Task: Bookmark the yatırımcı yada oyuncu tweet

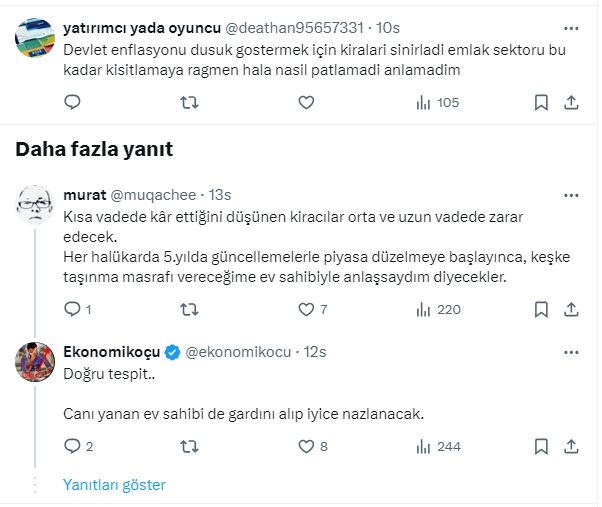Action: pyautogui.click(x=541, y=102)
